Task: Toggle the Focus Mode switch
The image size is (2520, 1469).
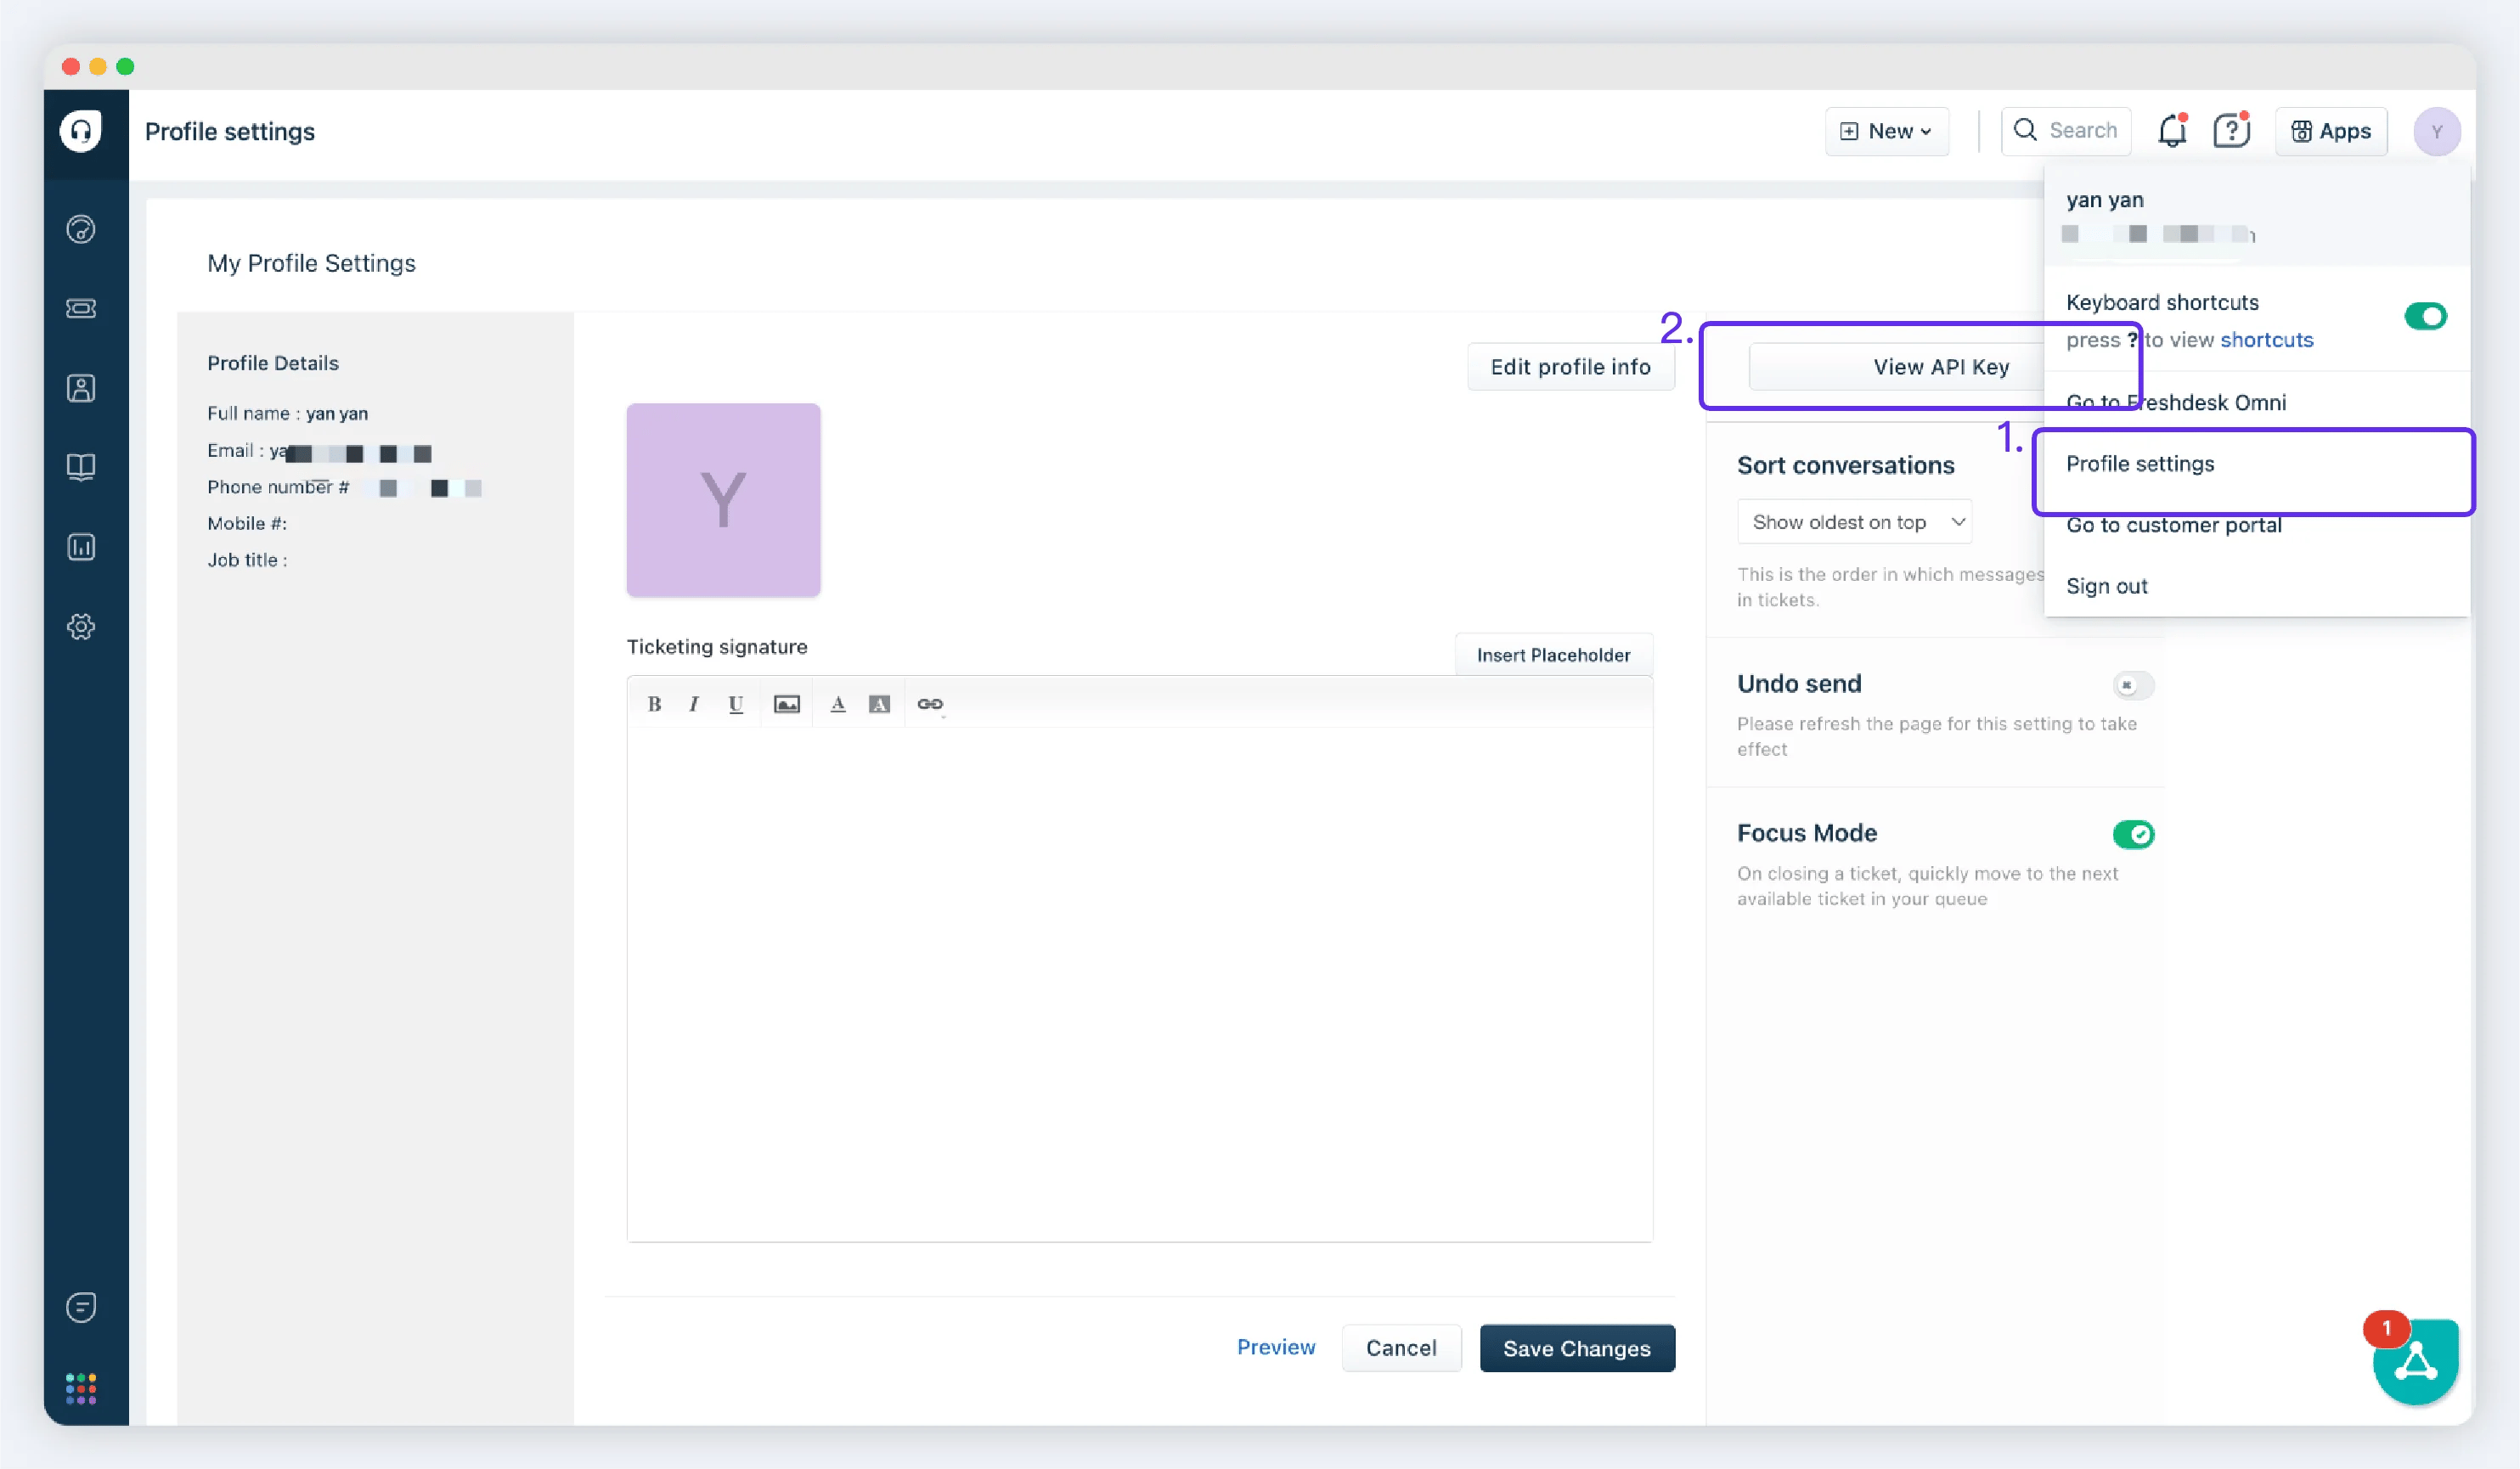Action: (2133, 834)
